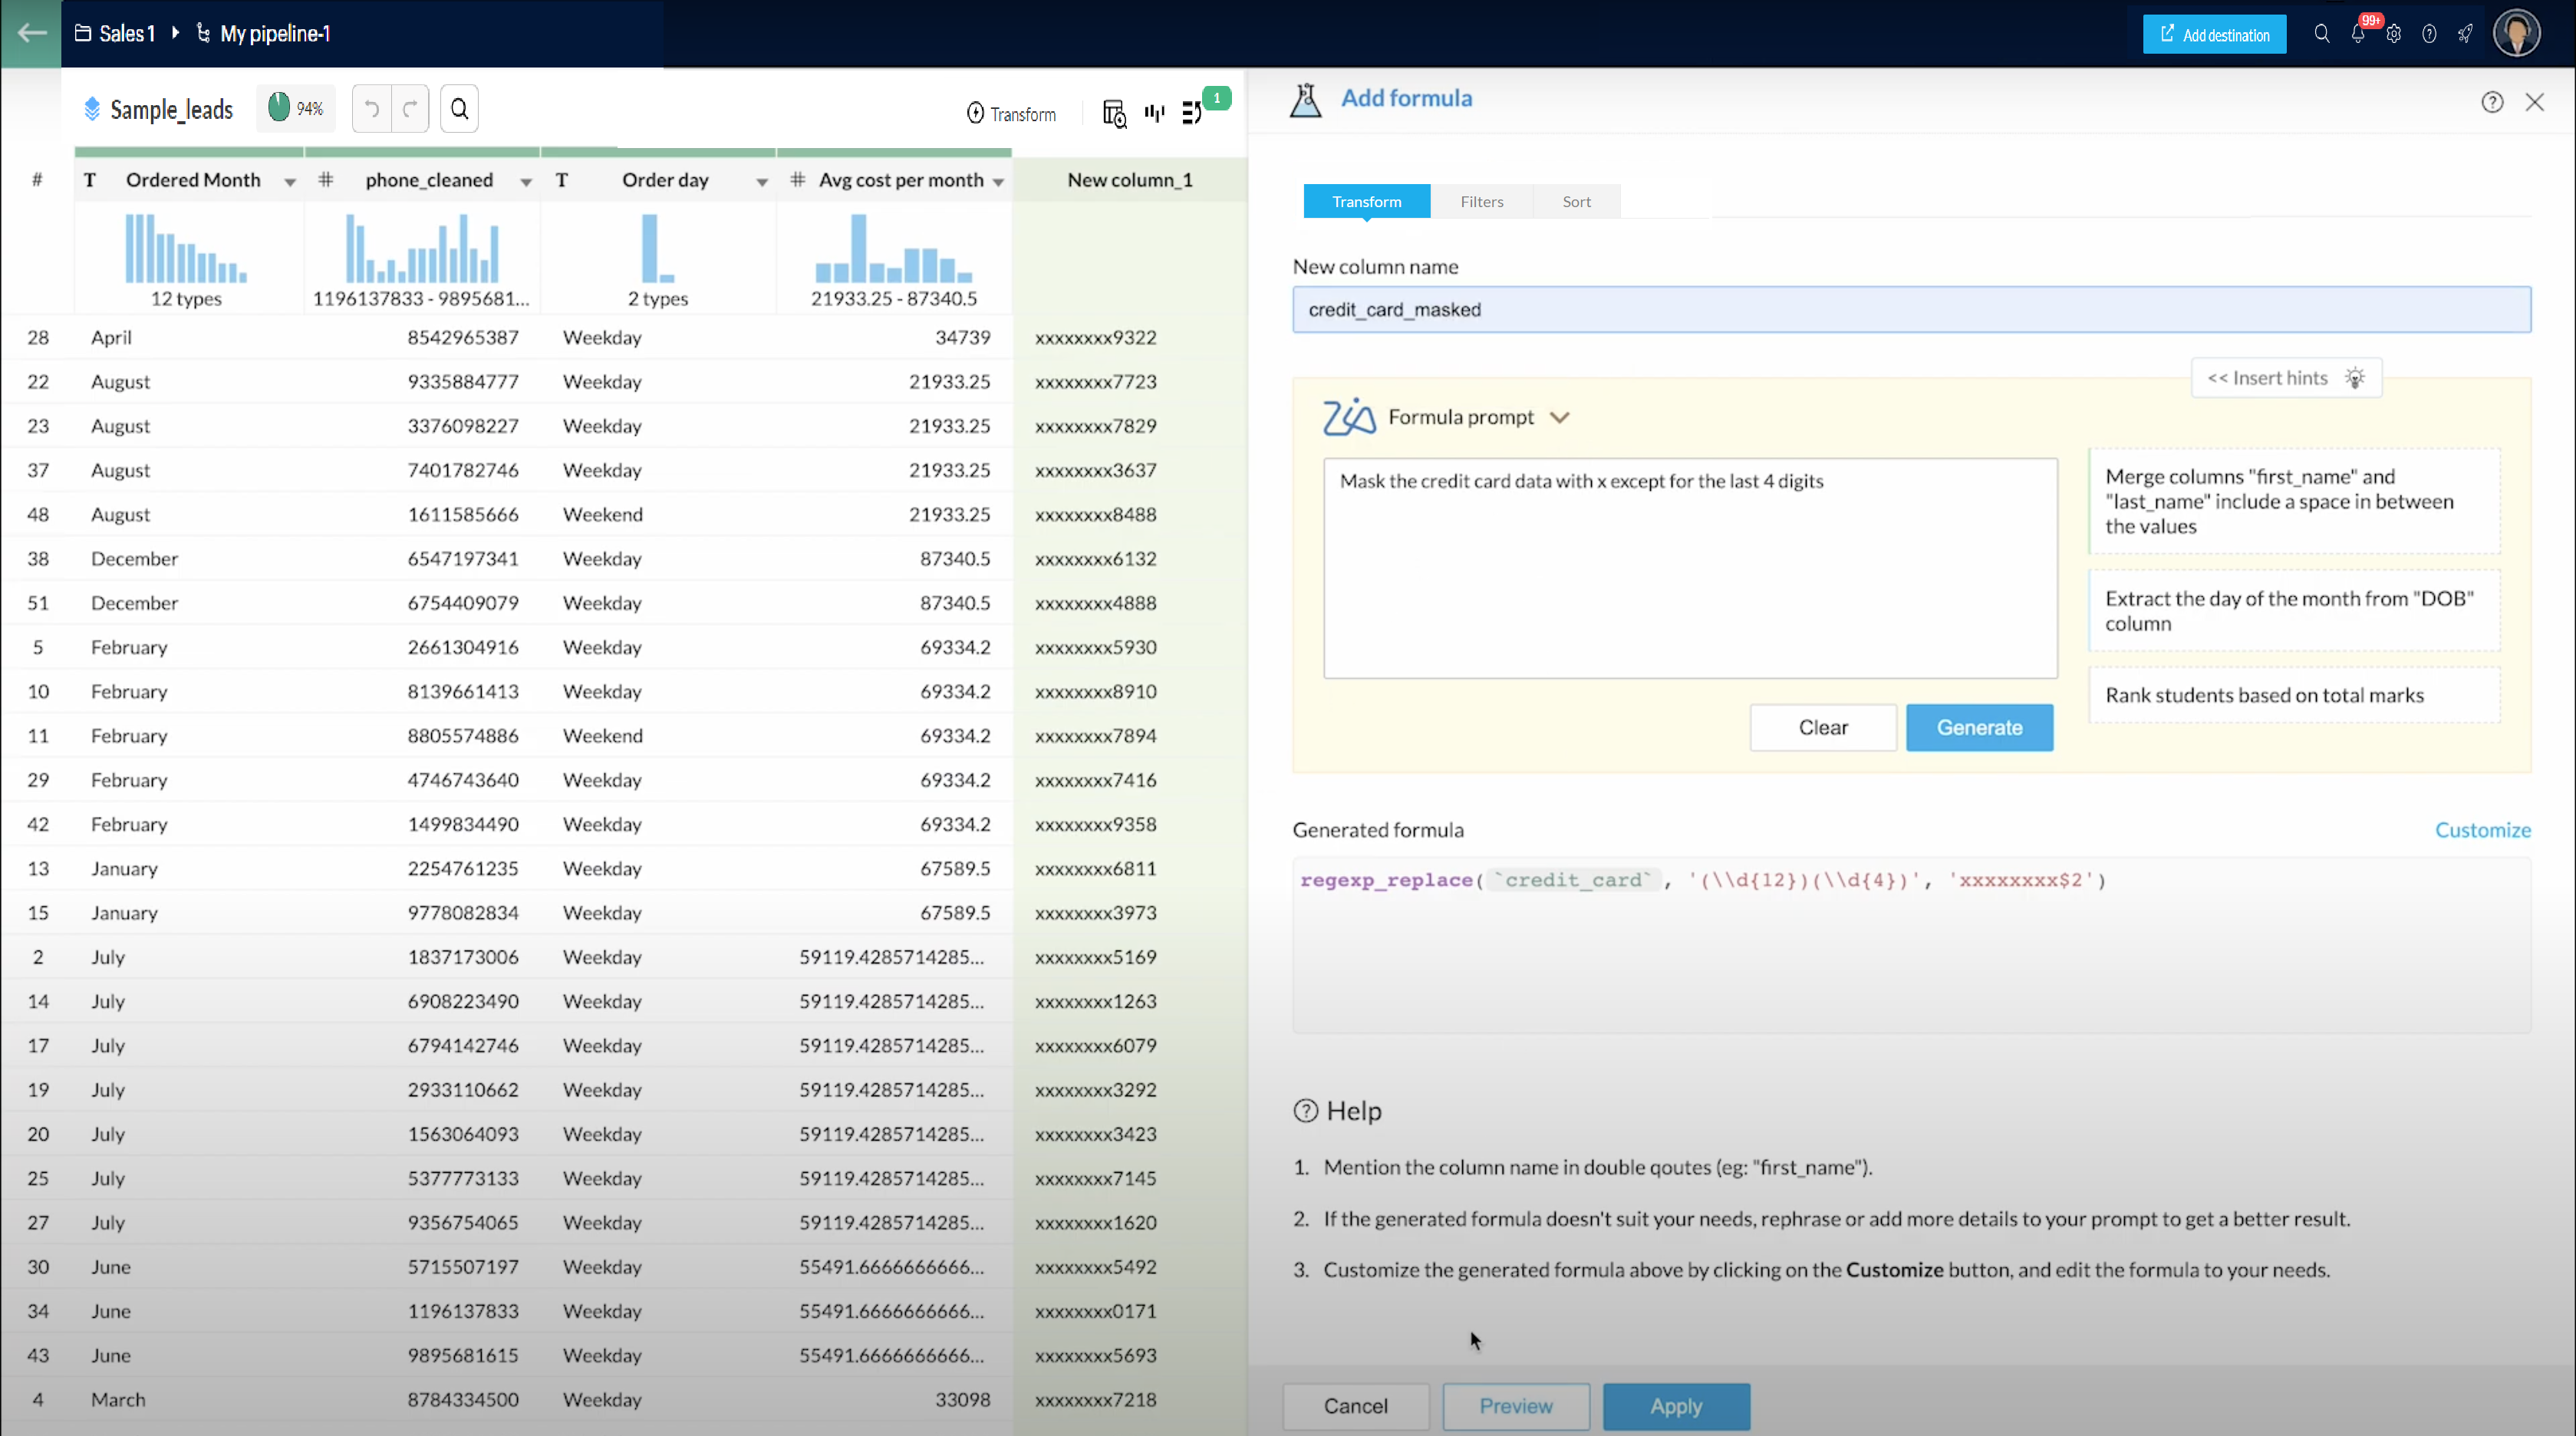The image size is (2576, 1436).
Task: Open the applied rules list icon with badge
Action: click(x=1192, y=113)
